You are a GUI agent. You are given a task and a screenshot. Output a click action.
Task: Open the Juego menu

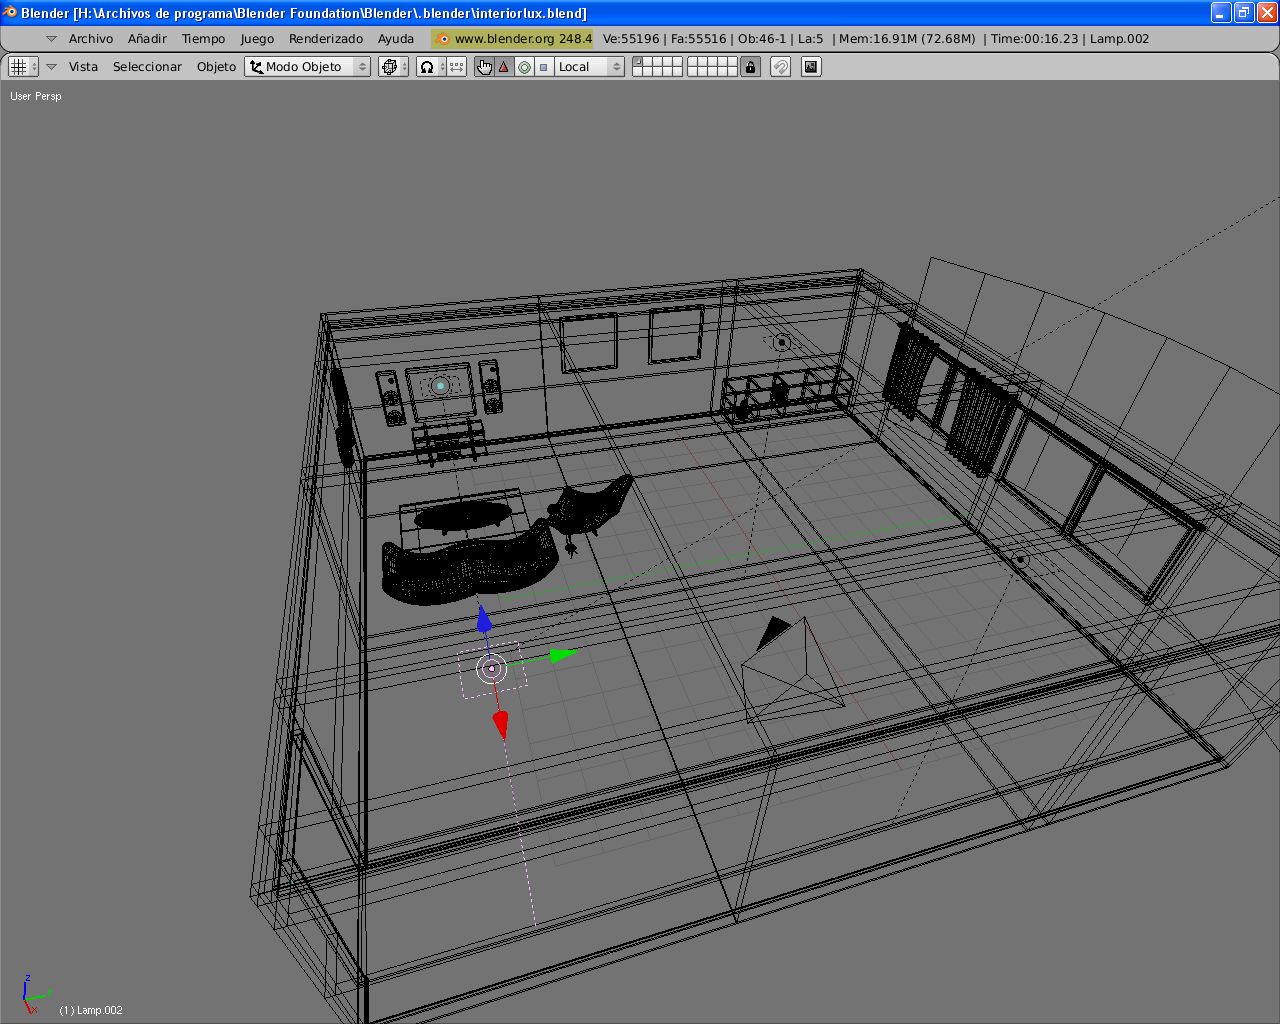tap(257, 39)
